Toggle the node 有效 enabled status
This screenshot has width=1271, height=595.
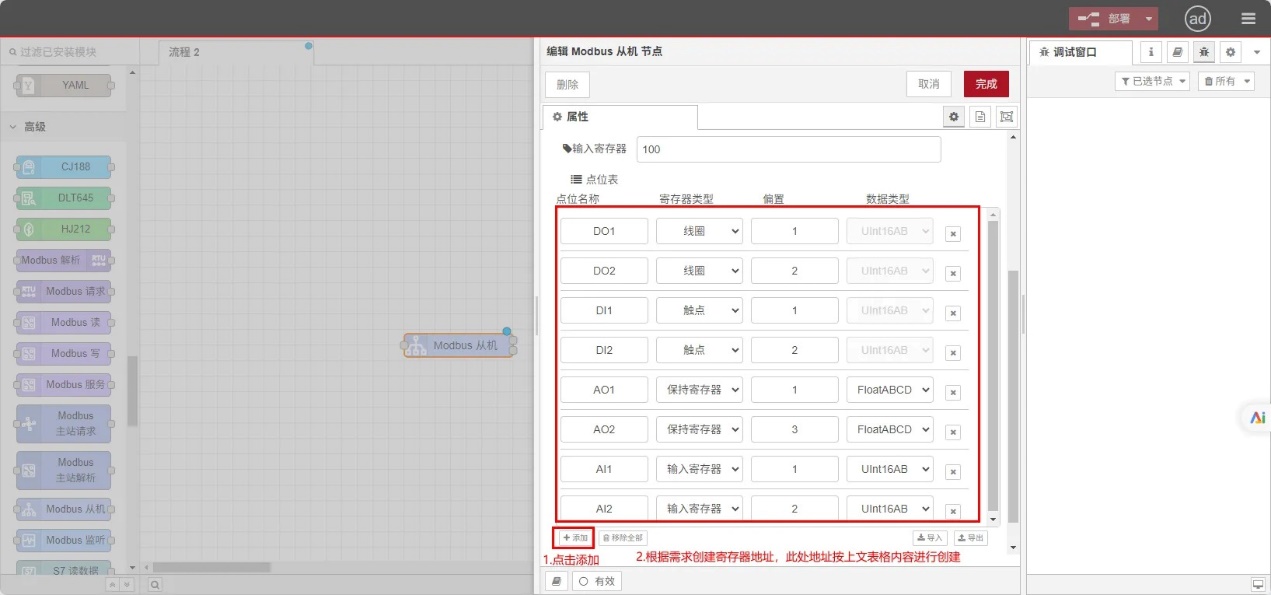click(x=597, y=580)
